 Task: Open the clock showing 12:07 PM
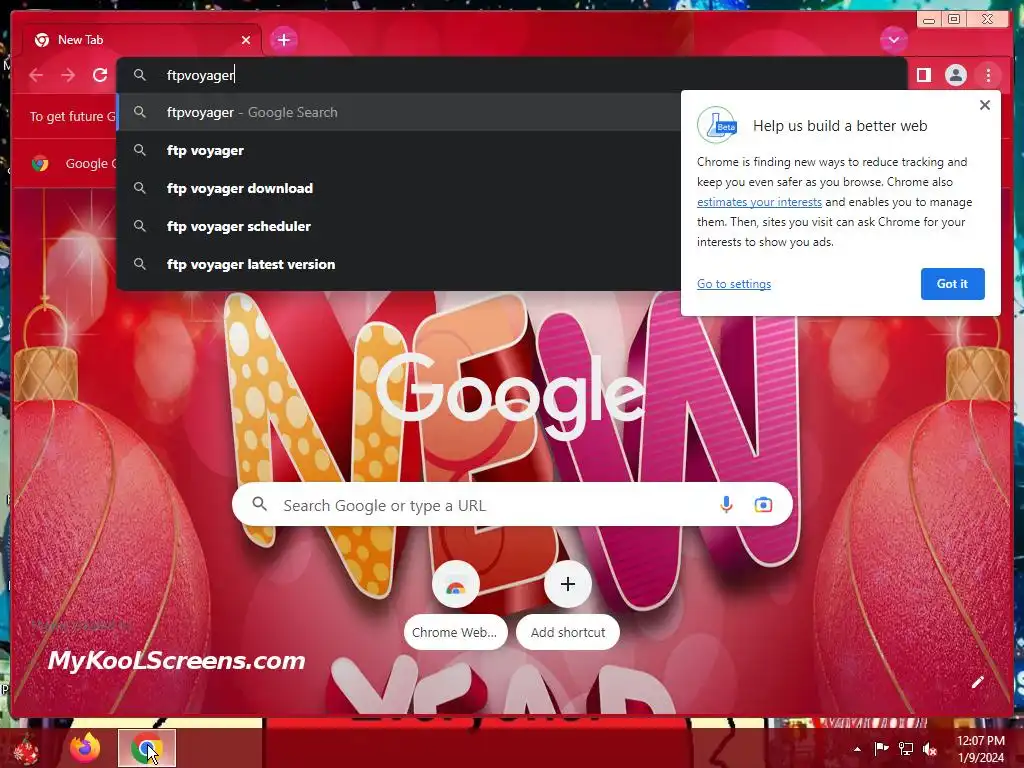[980, 748]
